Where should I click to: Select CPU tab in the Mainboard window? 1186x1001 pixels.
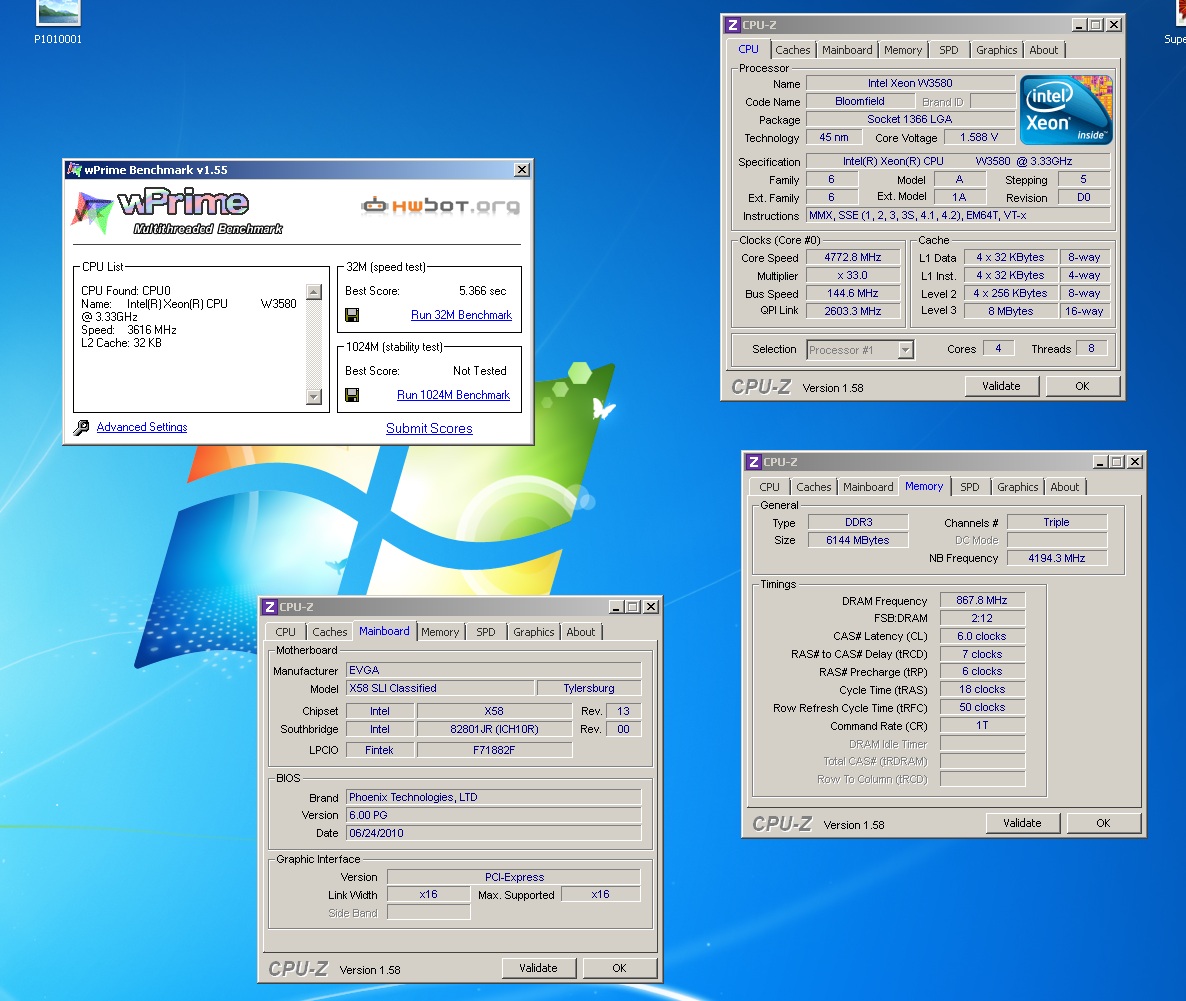285,633
